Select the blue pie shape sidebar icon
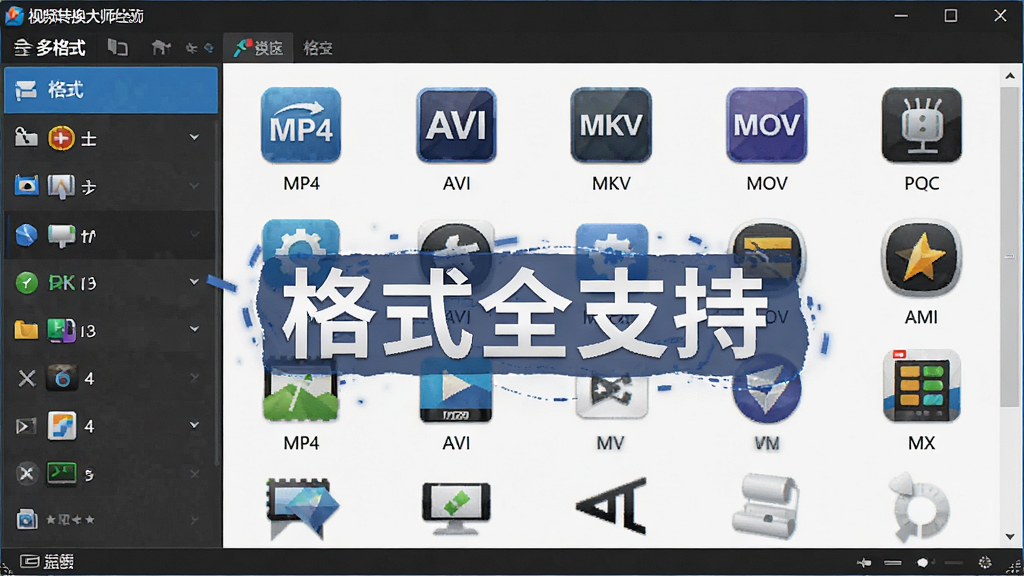The width and height of the screenshot is (1024, 576). coord(26,234)
